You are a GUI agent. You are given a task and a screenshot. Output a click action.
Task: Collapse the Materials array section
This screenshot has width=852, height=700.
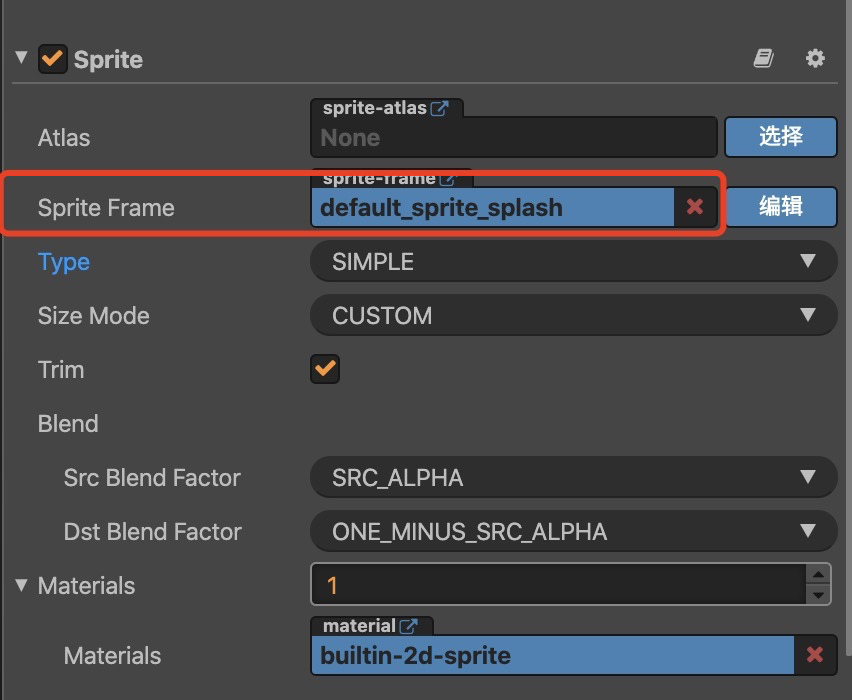(21, 585)
